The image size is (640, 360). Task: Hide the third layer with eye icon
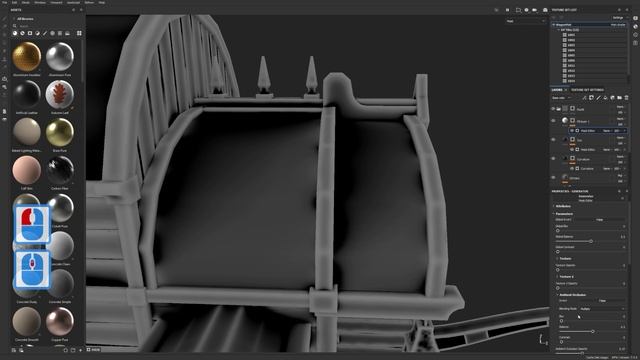pyautogui.click(x=553, y=140)
